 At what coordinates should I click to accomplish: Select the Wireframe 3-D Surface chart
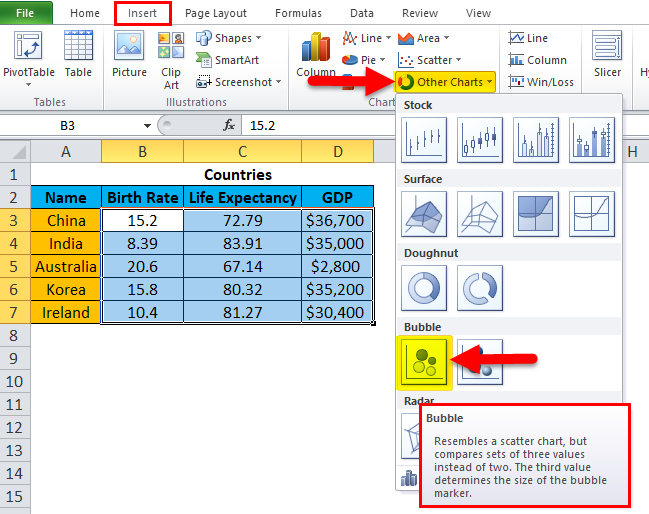(480, 214)
